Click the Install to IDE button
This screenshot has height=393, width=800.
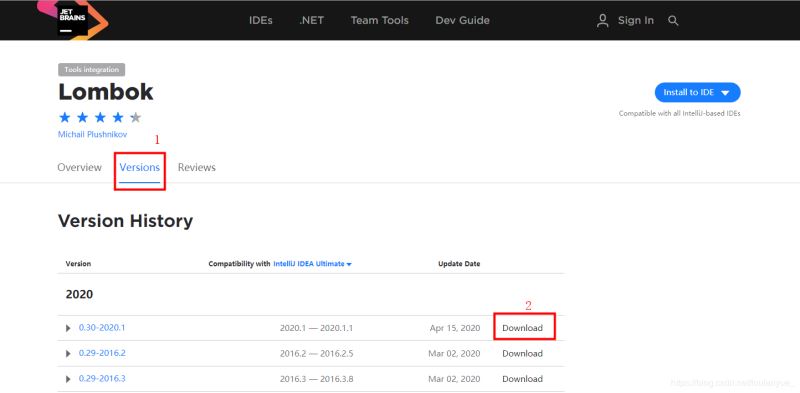(x=697, y=92)
